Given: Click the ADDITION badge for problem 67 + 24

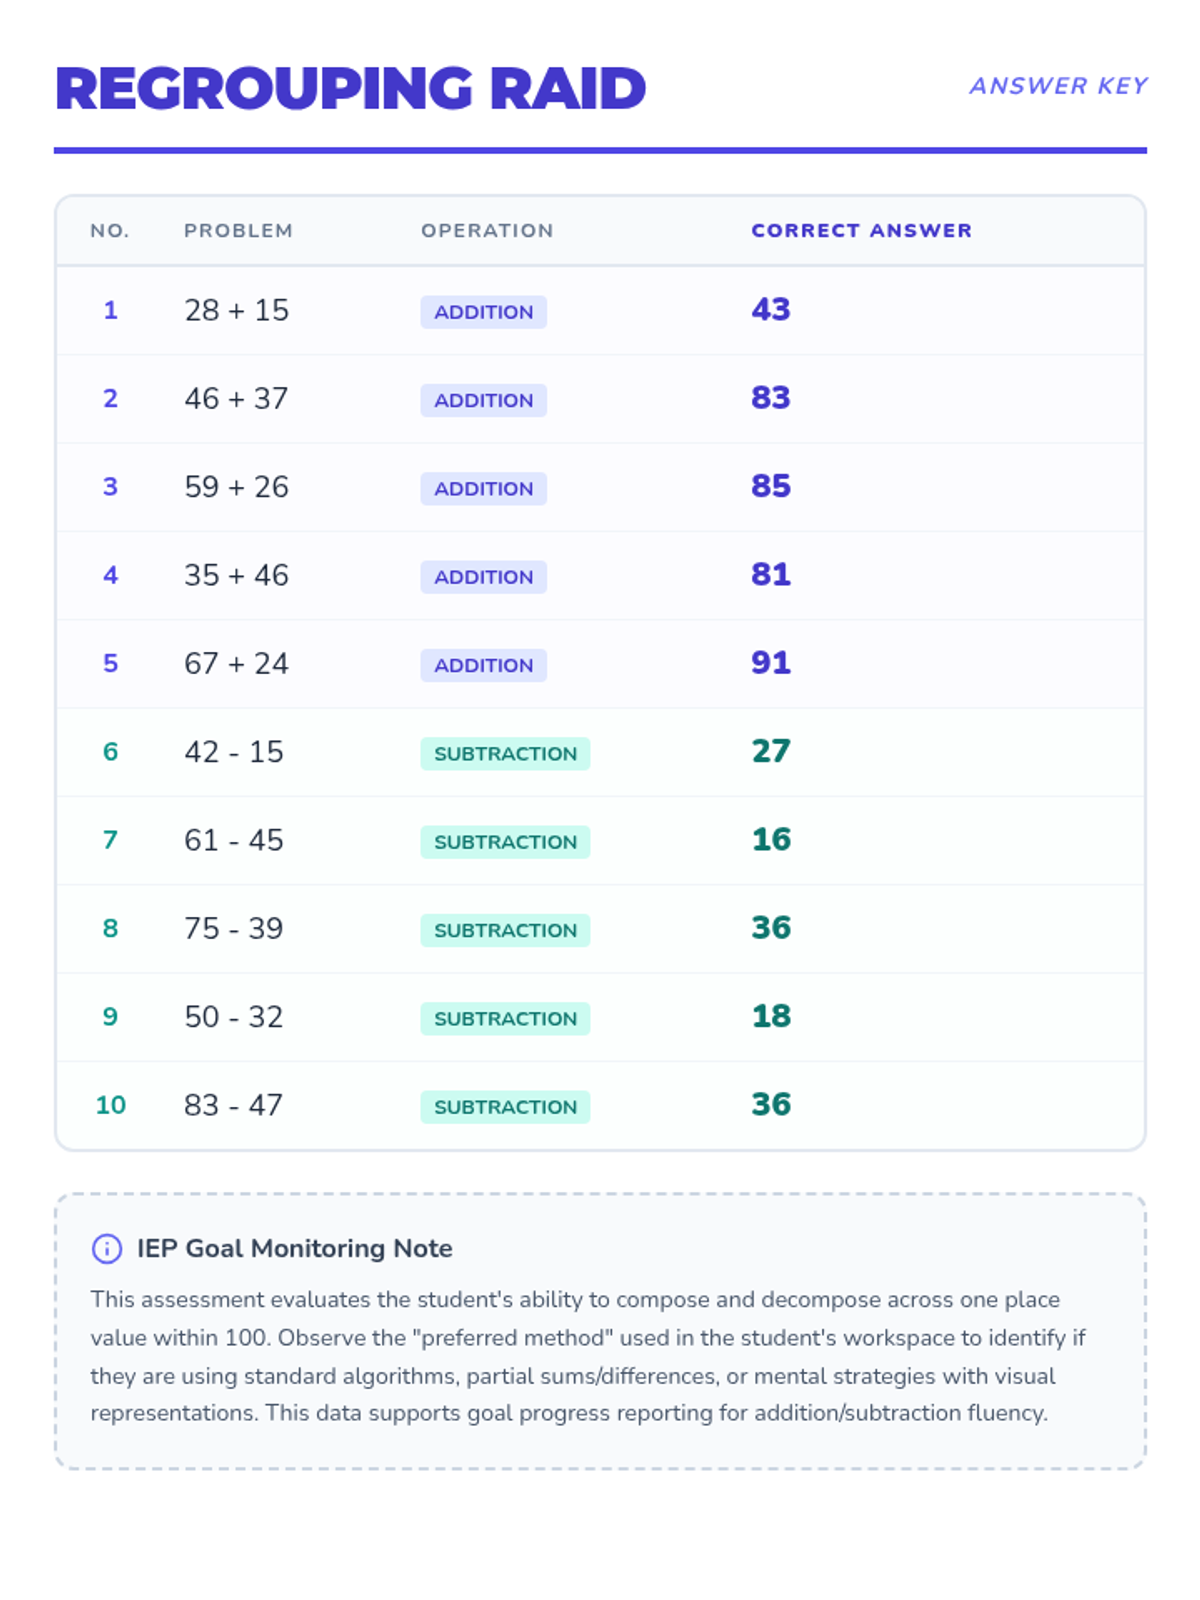Looking at the screenshot, I should coord(483,665).
